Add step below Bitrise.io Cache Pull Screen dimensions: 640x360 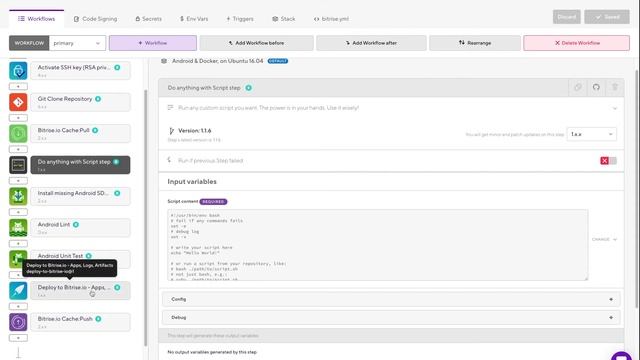18,149
